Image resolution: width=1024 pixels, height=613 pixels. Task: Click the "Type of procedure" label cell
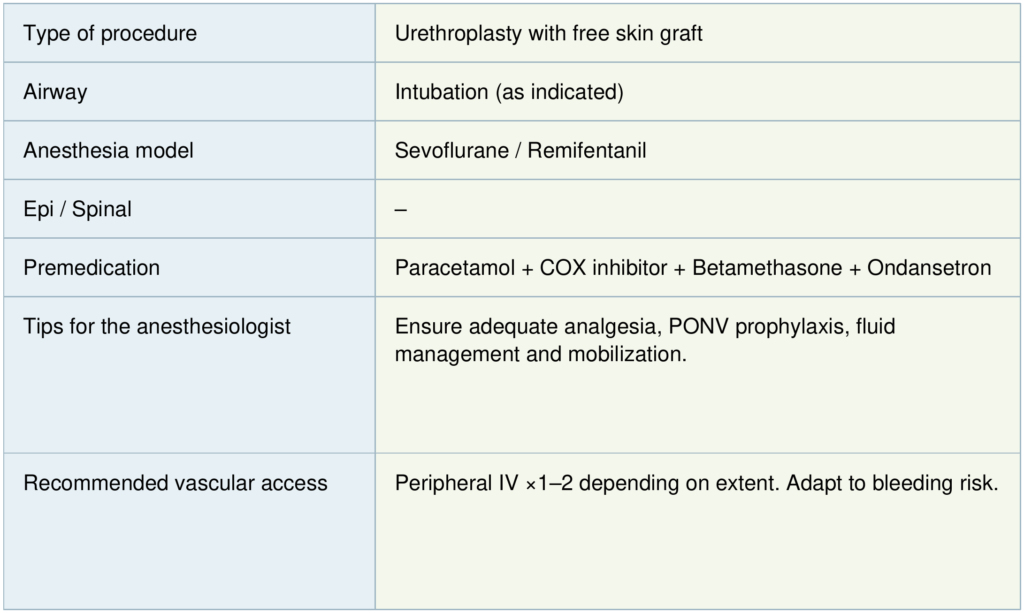(x=110, y=34)
